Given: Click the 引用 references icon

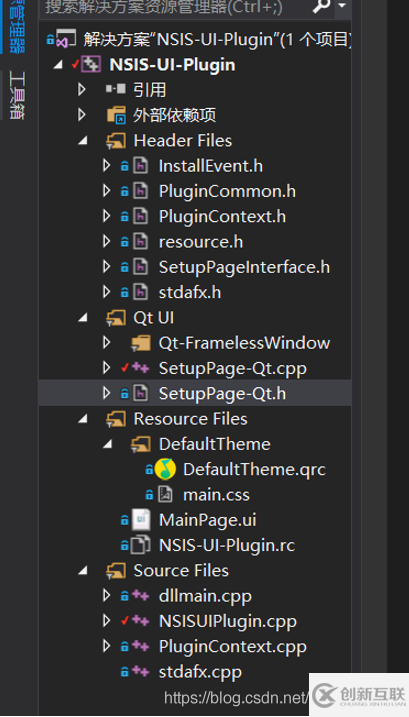Looking at the screenshot, I should click(x=116, y=89).
